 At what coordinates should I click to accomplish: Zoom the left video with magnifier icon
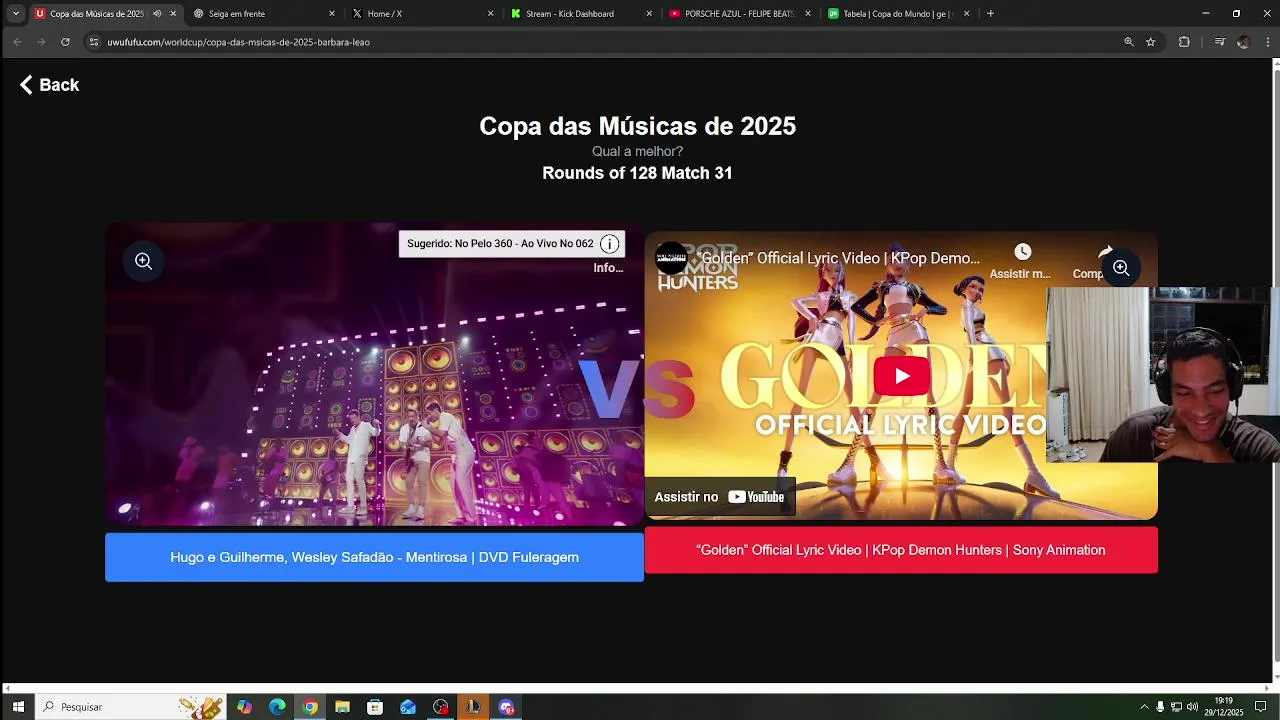pyautogui.click(x=144, y=261)
